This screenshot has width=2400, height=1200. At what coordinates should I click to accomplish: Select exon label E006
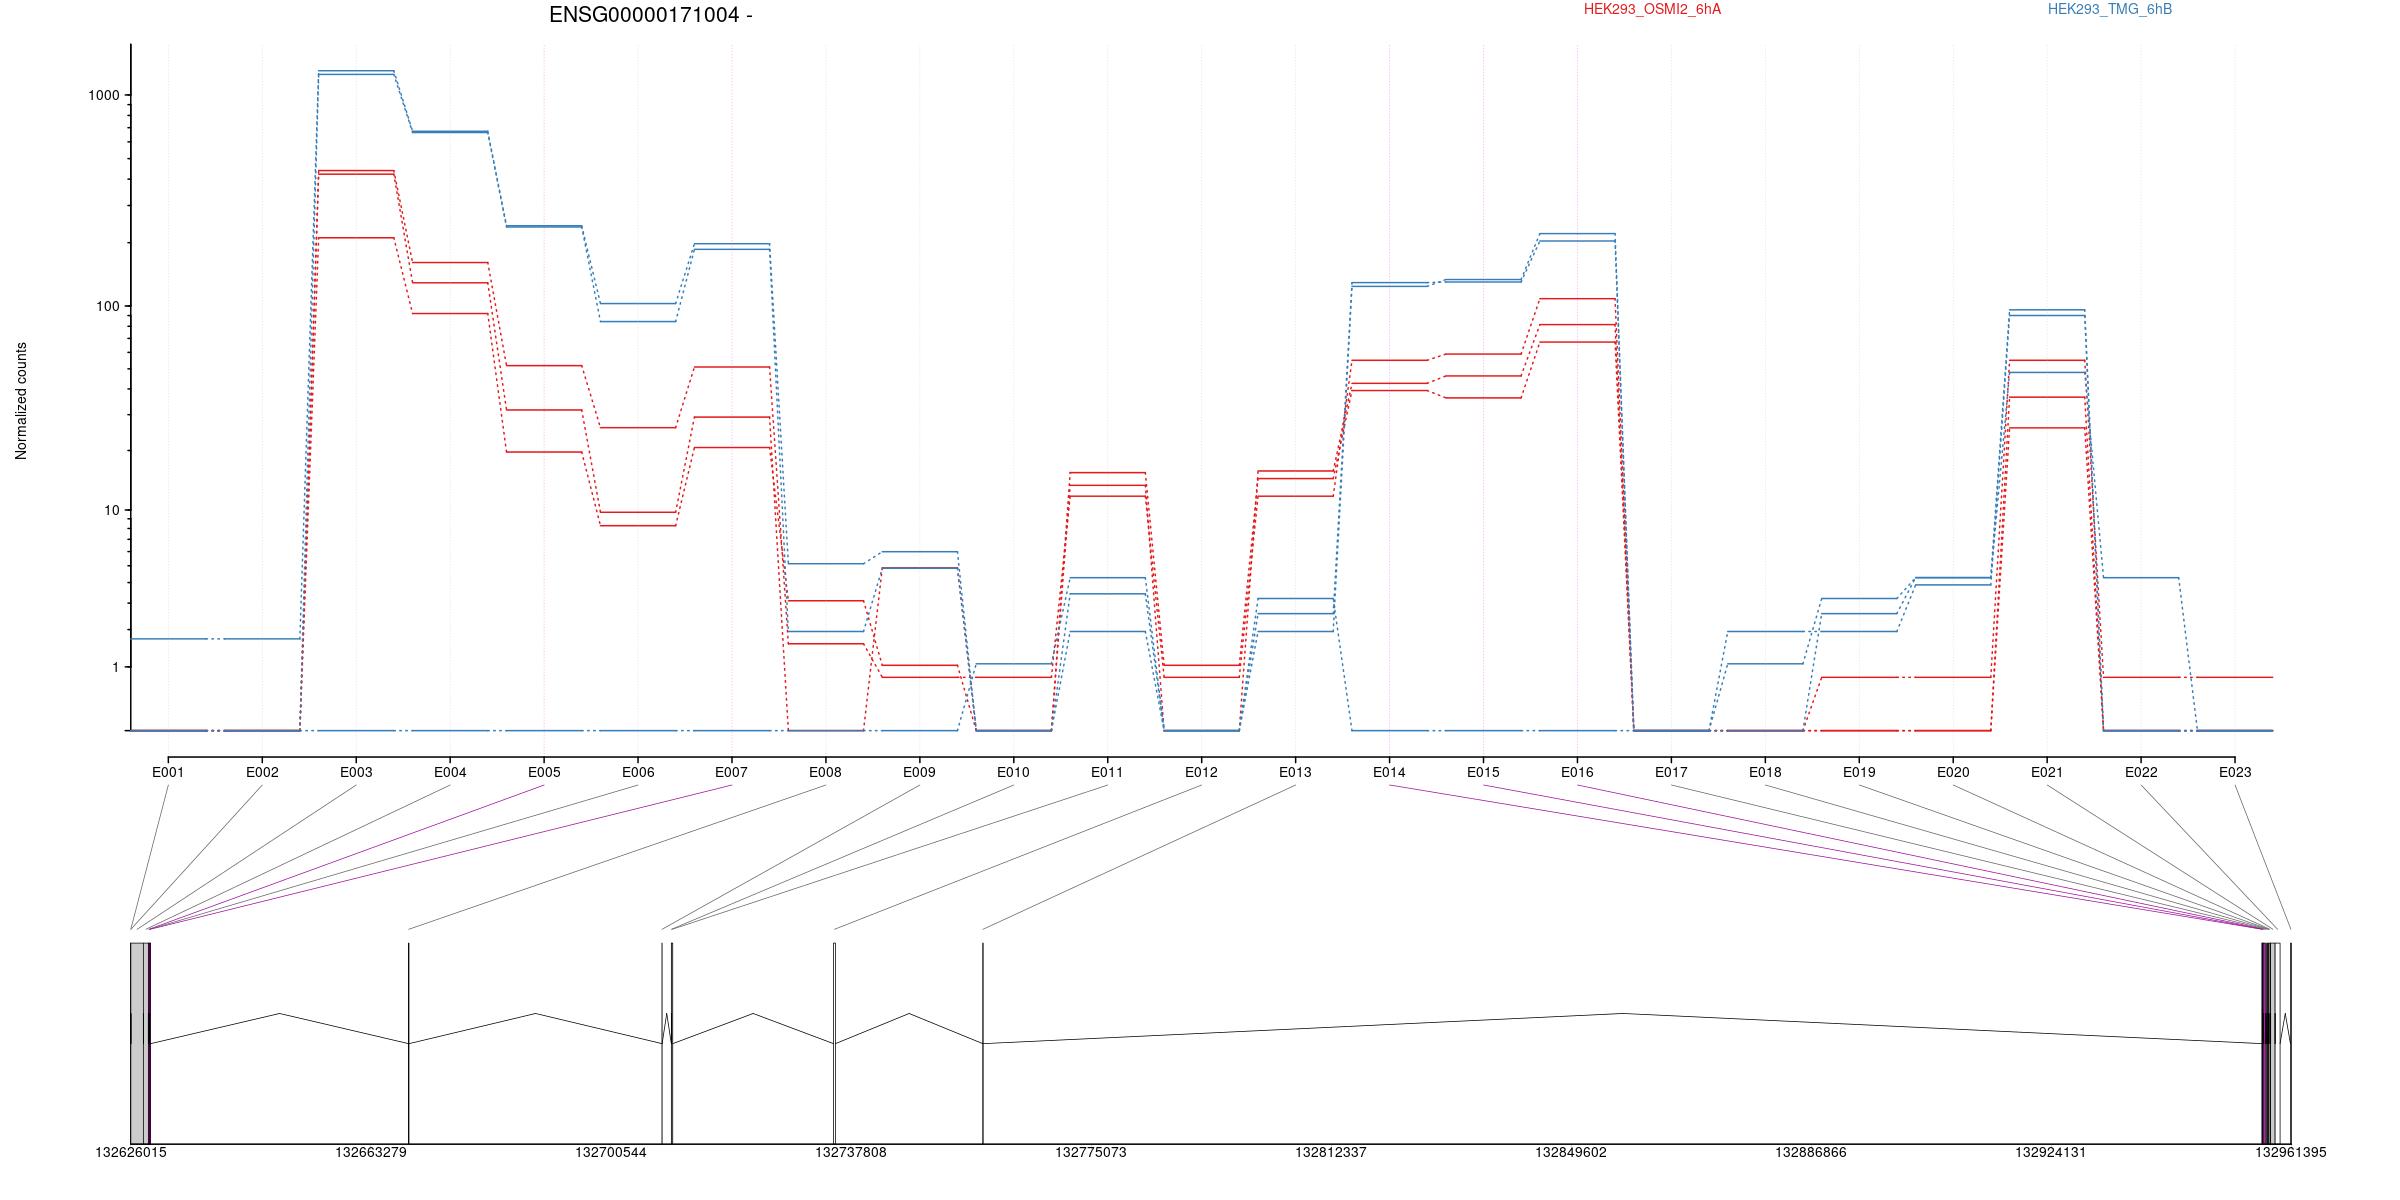[x=638, y=772]
